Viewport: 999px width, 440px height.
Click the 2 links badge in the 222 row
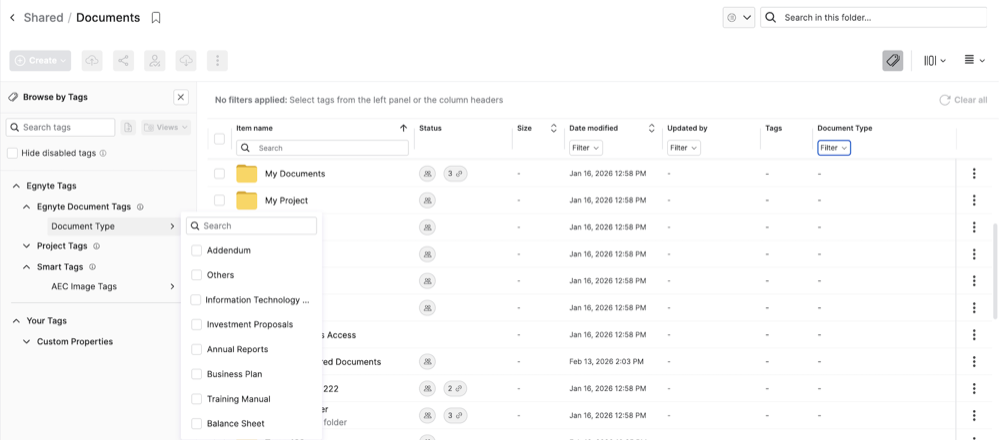[456, 388]
